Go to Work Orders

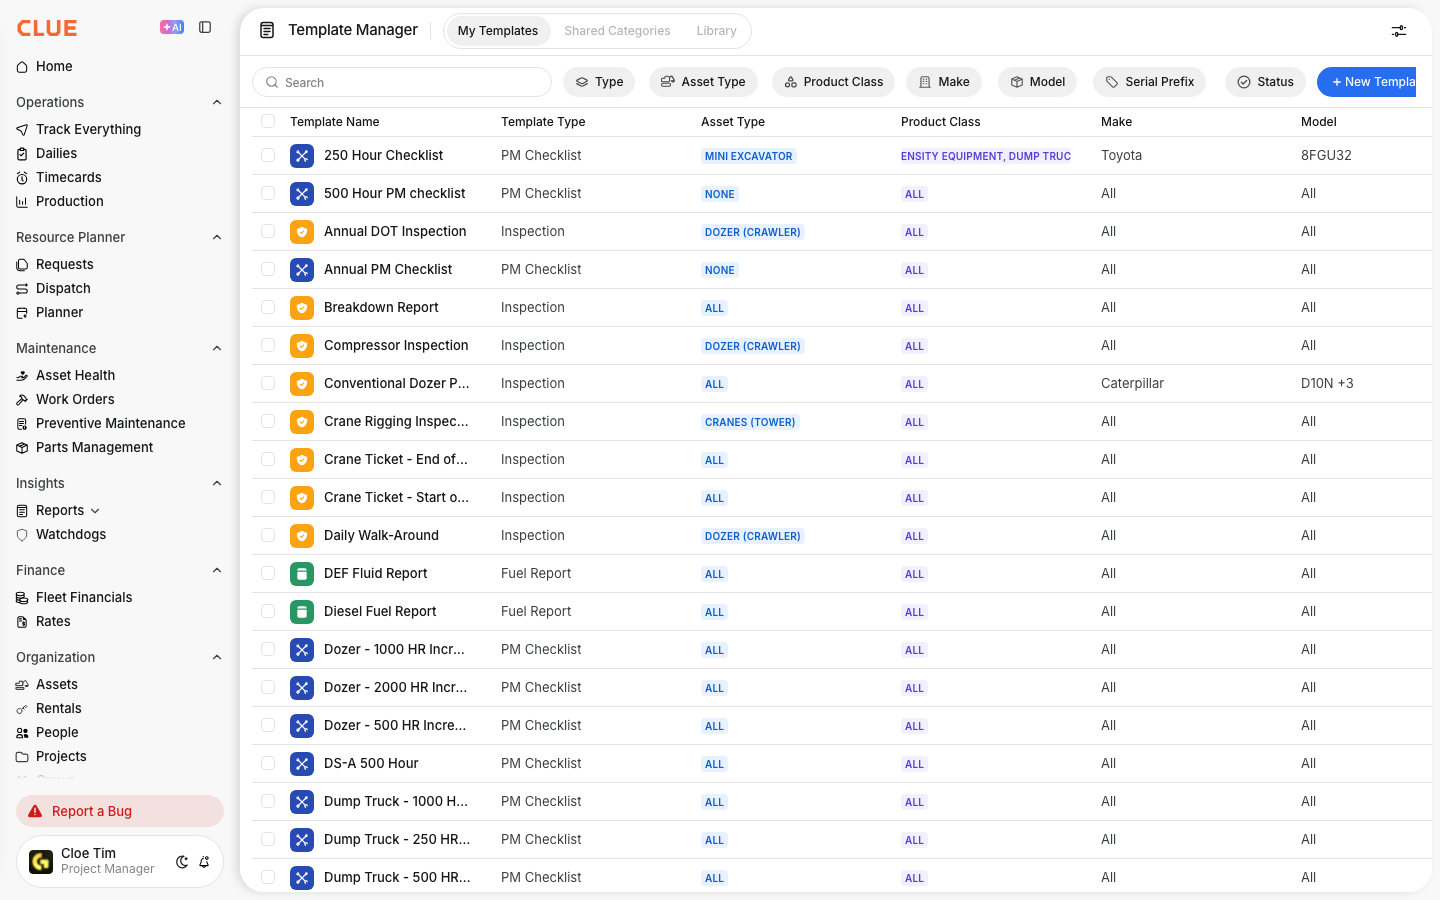[x=75, y=399]
